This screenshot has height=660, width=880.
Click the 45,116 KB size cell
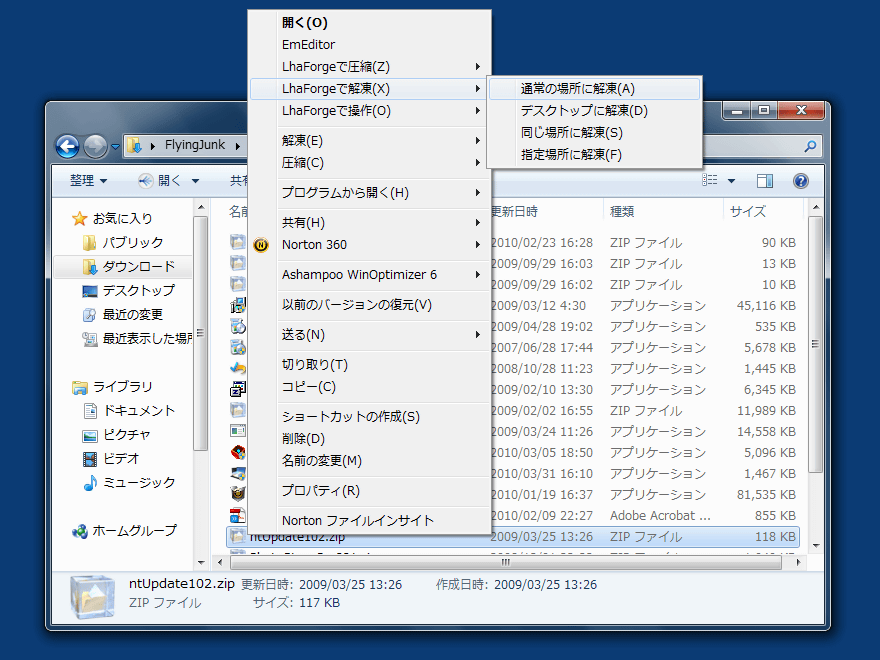pos(766,306)
